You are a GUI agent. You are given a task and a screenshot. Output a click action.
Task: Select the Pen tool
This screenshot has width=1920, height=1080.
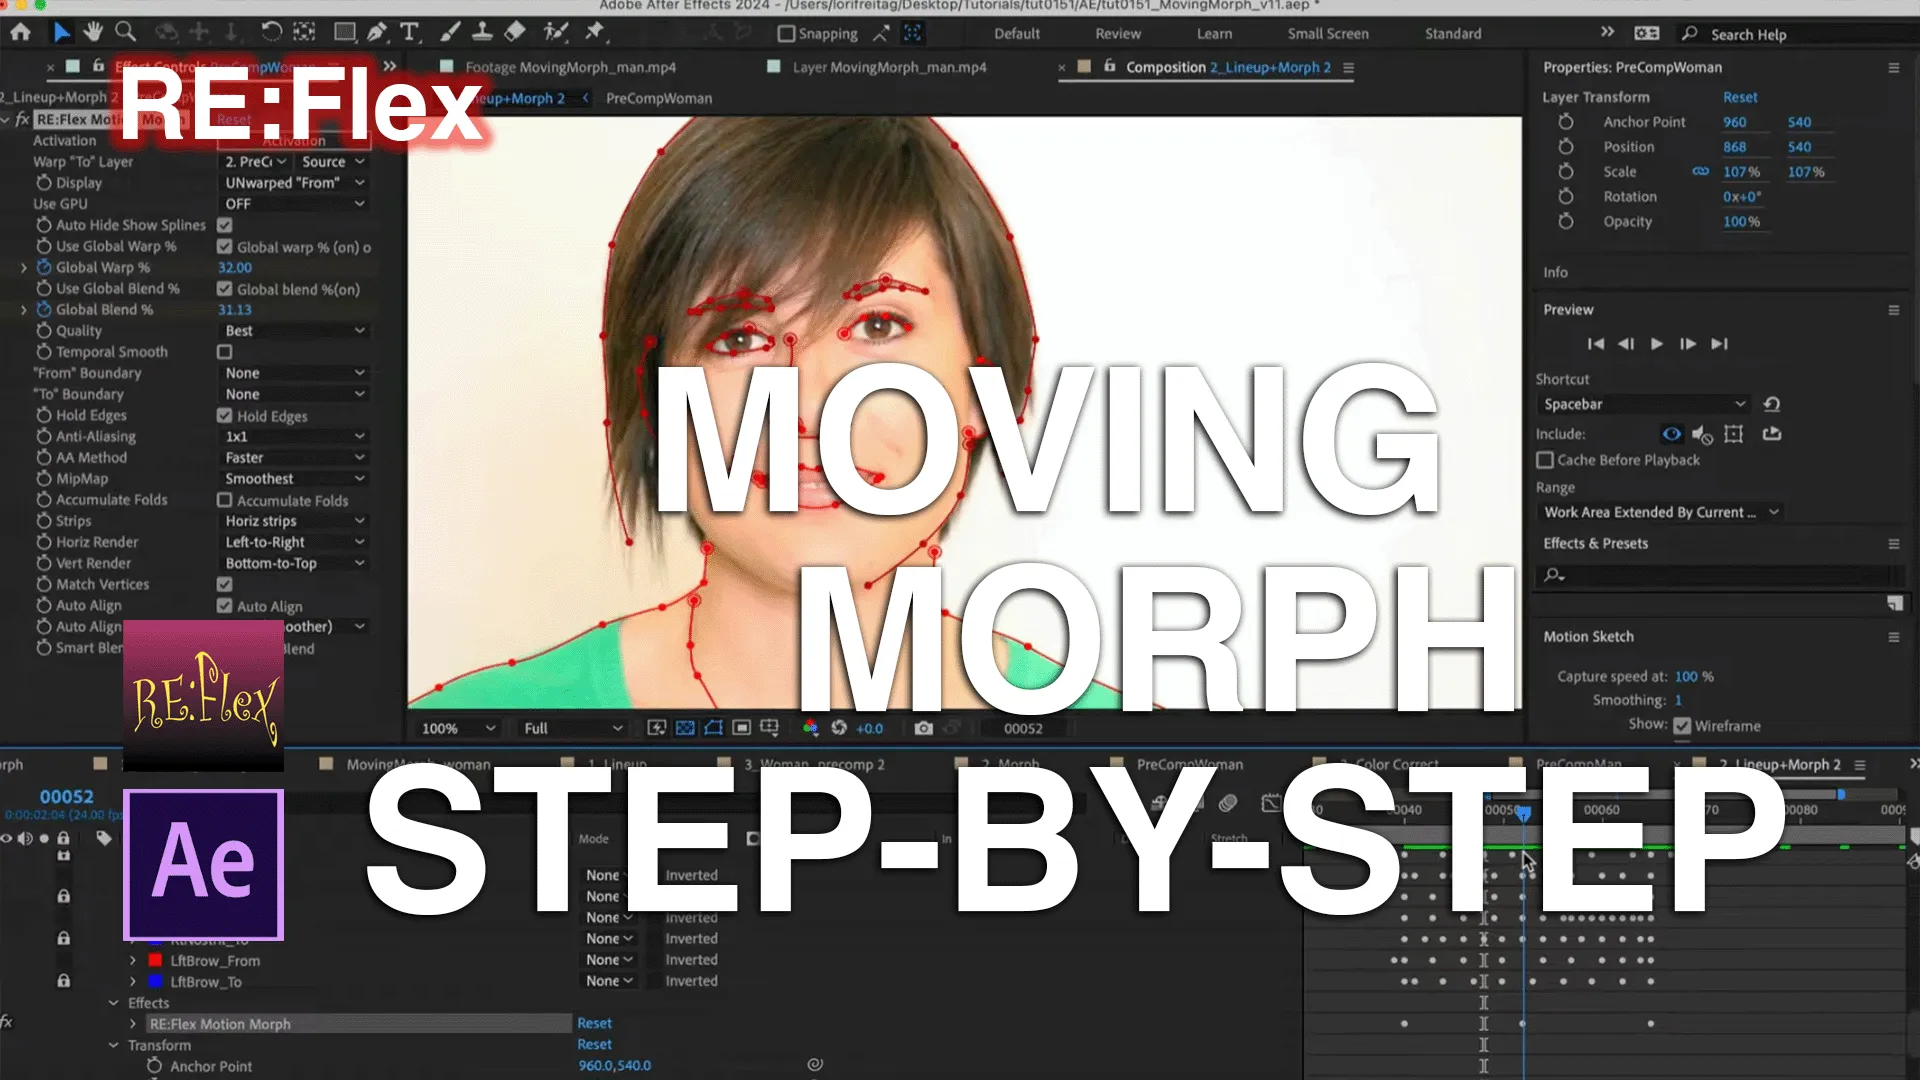coord(376,32)
